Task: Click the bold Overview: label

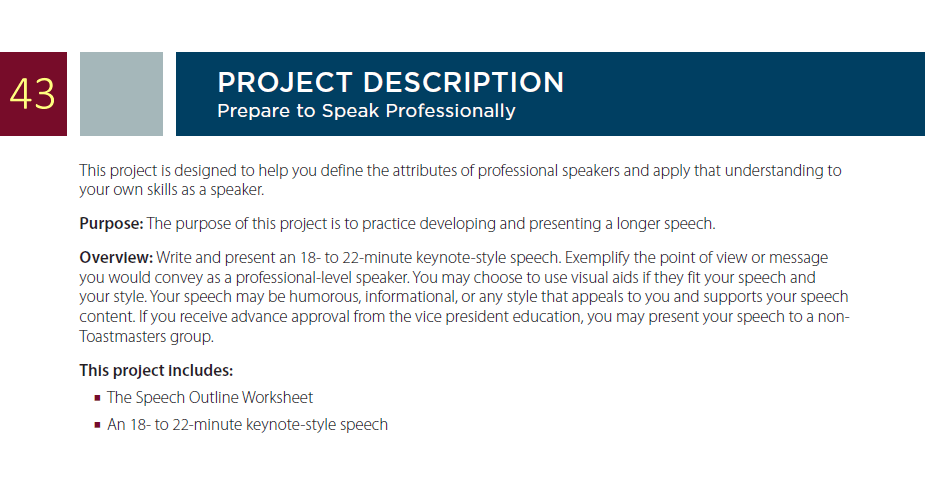Action: 116,258
